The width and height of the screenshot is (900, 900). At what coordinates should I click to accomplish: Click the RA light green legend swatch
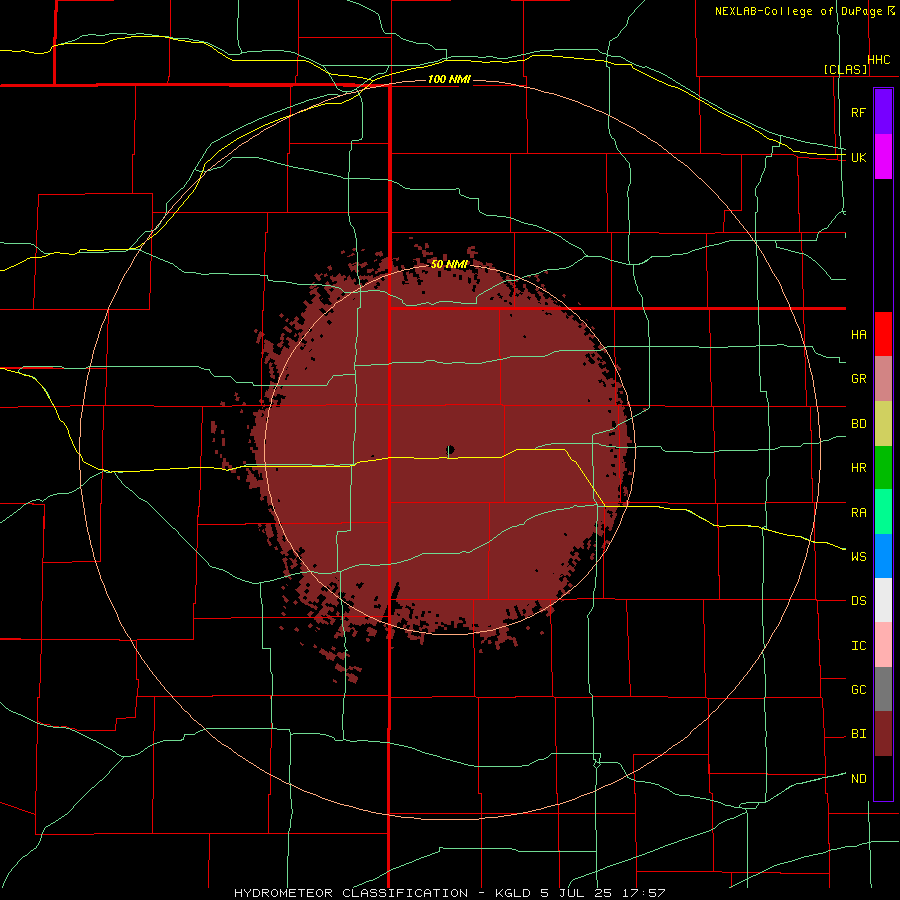tap(883, 512)
